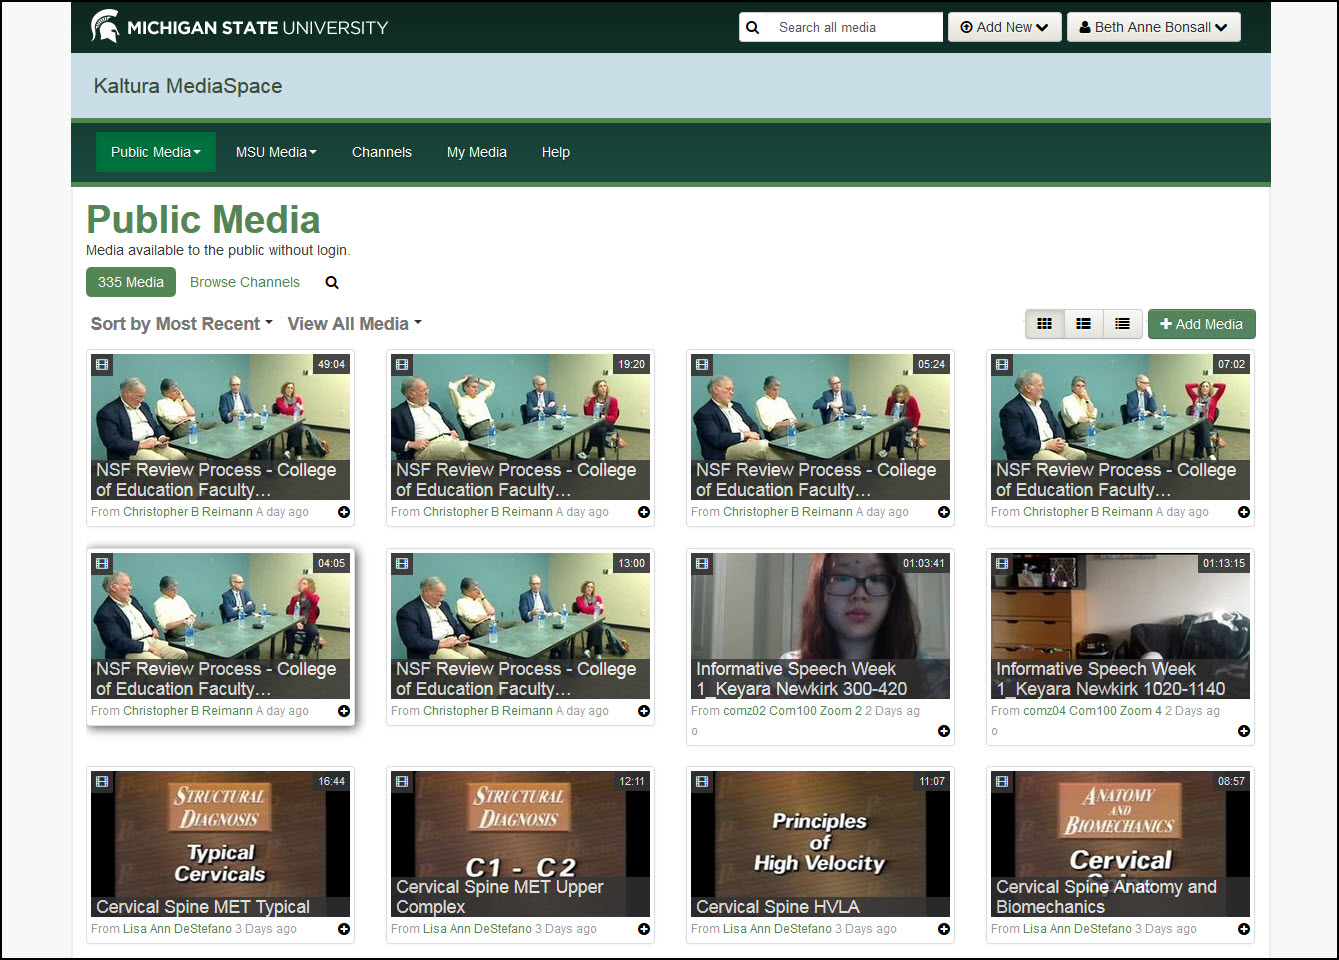Open the Beth Anne Bonsall account menu
1339x960 pixels.
point(1153,27)
